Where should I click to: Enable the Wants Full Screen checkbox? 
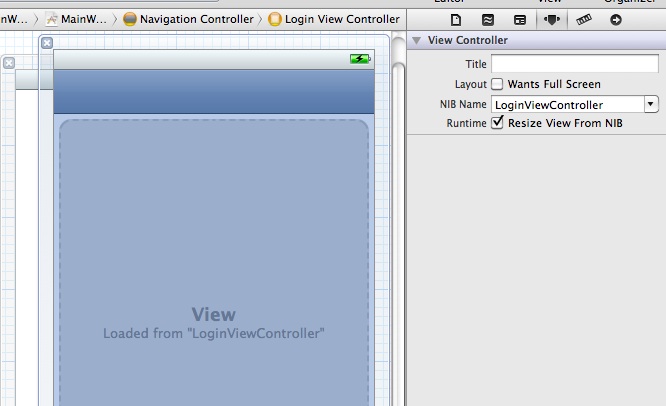497,85
